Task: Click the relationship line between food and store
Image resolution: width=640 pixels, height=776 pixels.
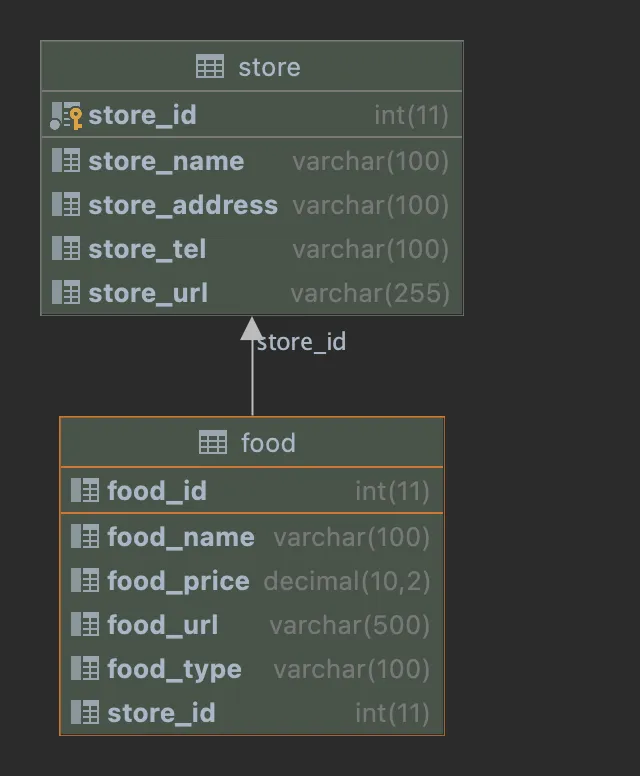Action: tap(252, 378)
